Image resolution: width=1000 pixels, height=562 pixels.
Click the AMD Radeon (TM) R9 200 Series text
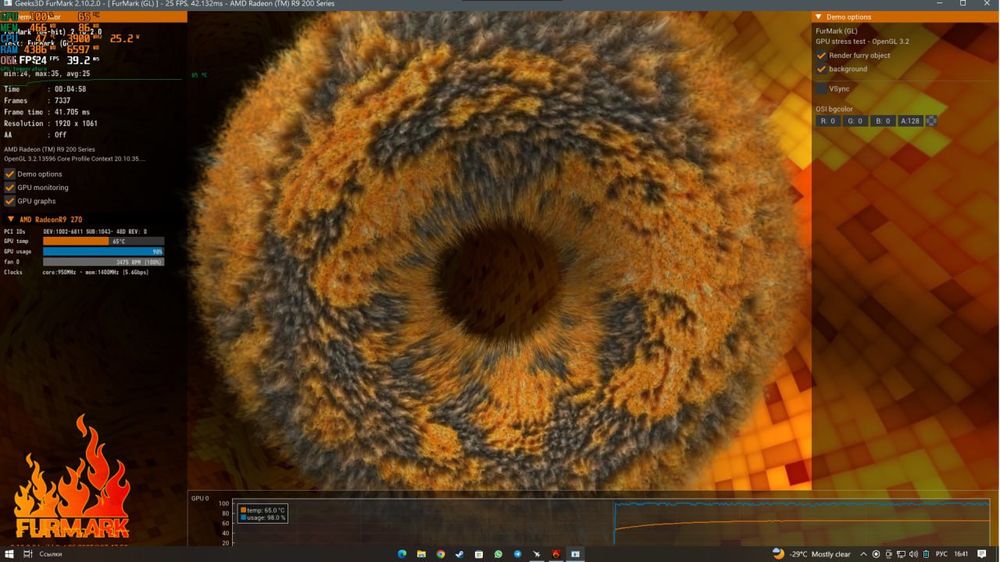[50, 149]
